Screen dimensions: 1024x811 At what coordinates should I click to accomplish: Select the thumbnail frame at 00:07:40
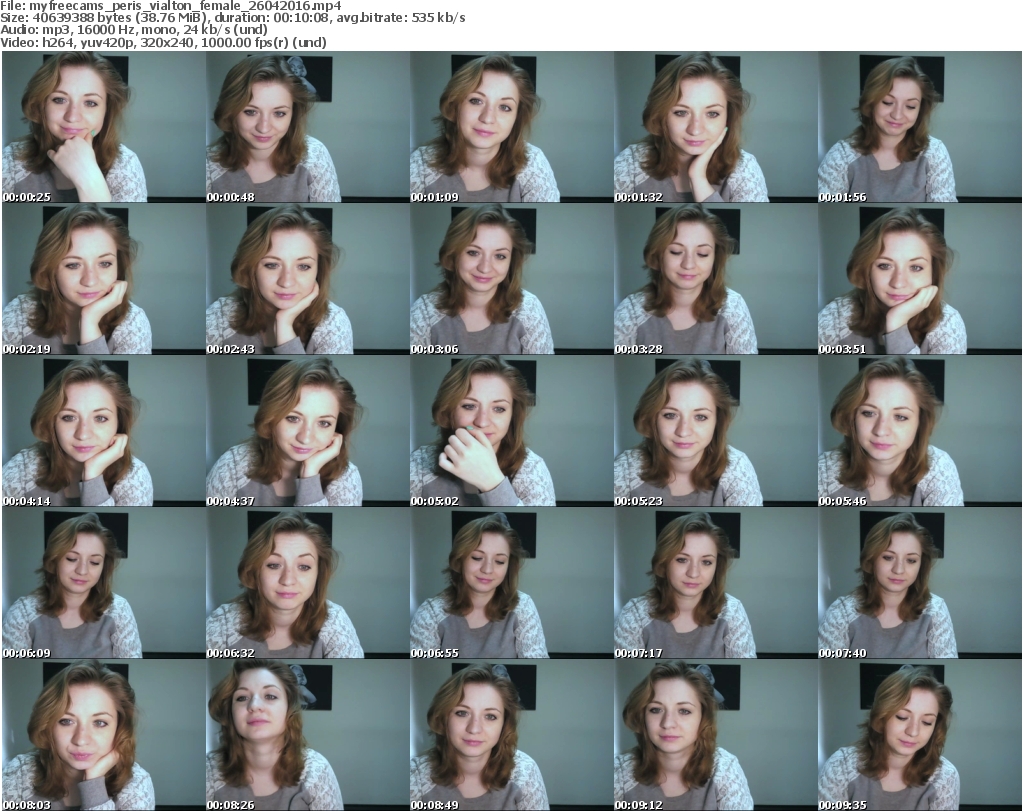pos(920,583)
